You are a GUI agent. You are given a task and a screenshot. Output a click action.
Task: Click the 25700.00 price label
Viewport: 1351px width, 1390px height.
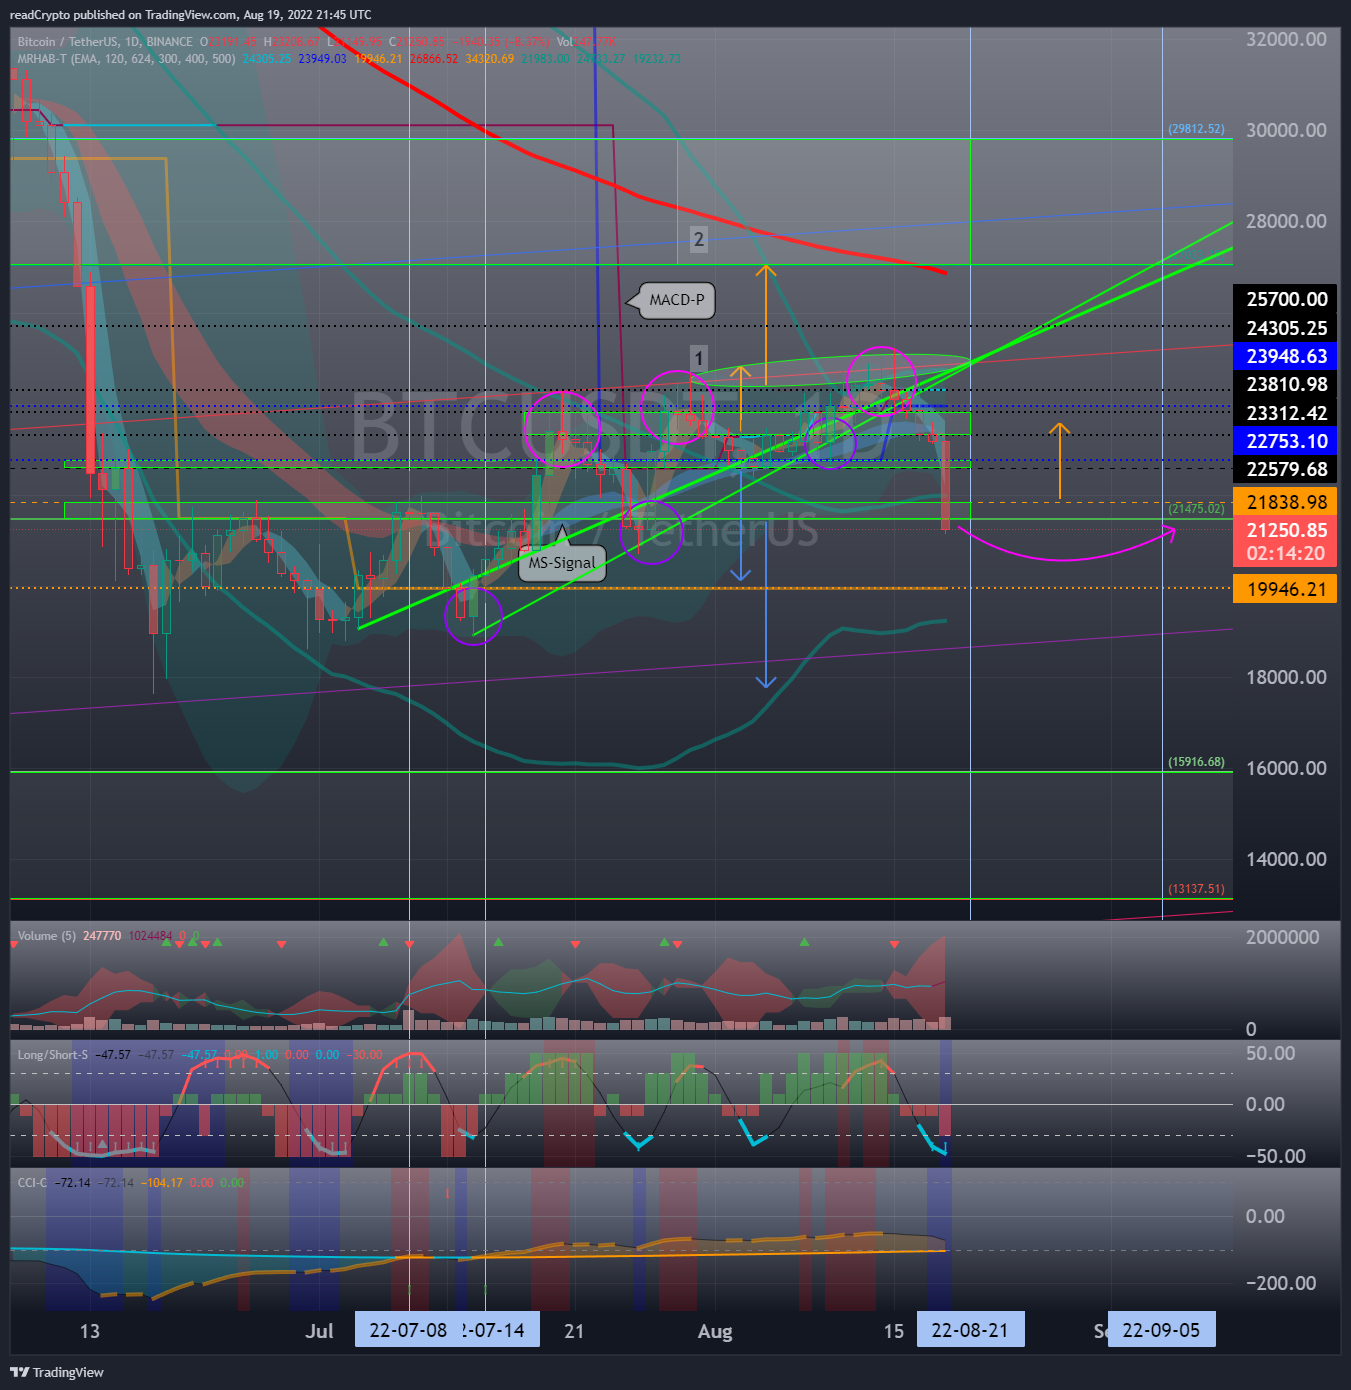tap(1287, 299)
